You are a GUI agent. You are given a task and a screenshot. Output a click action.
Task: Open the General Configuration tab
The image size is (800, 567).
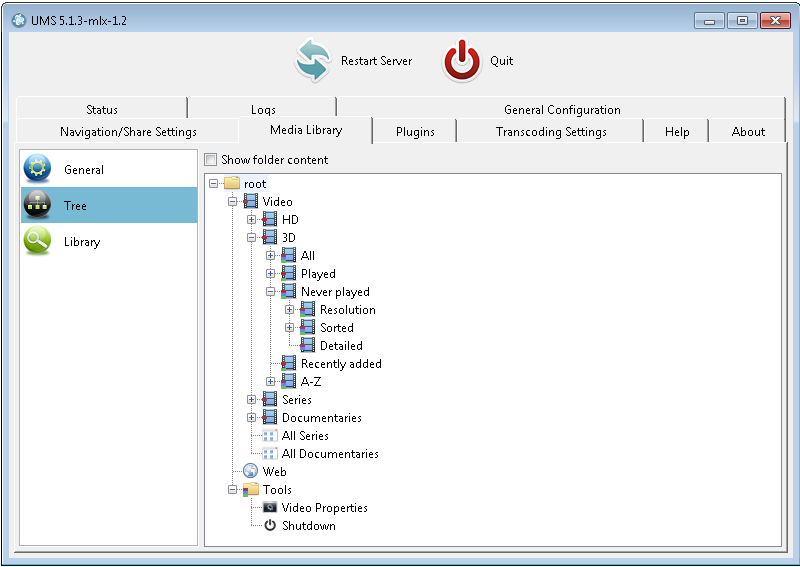pos(562,109)
